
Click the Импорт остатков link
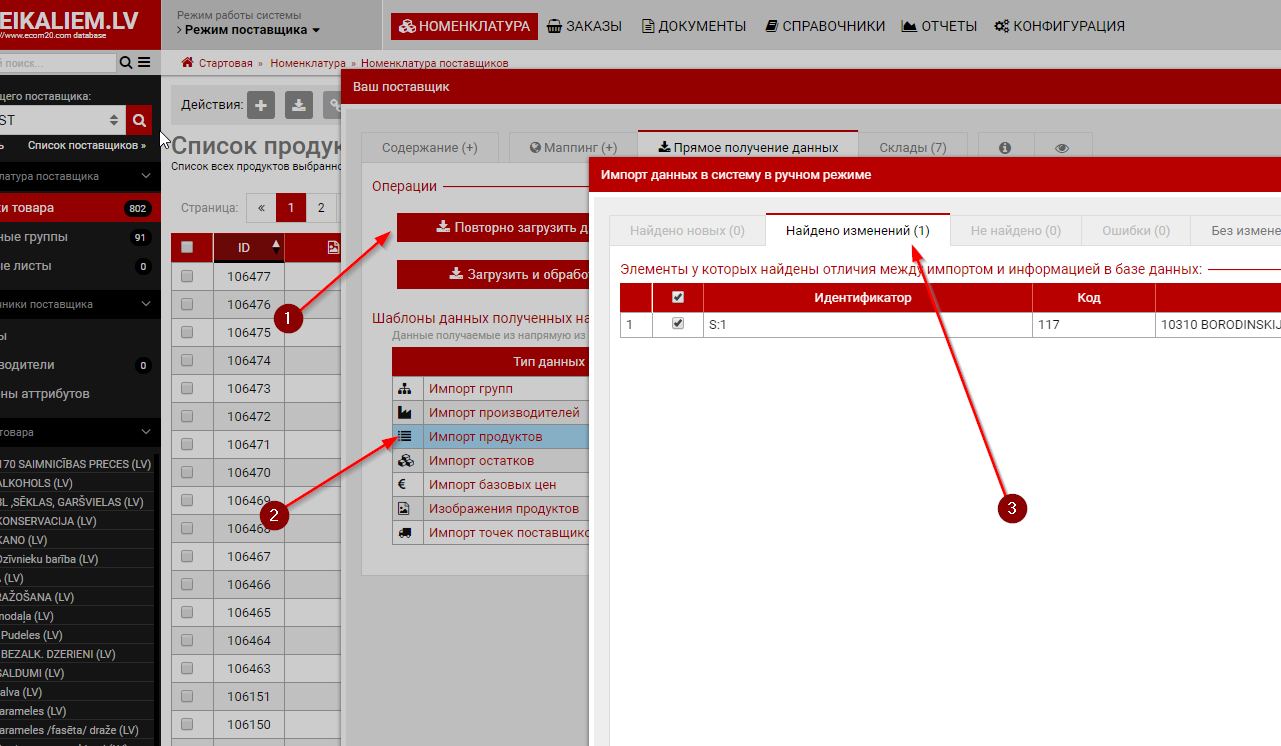point(481,461)
